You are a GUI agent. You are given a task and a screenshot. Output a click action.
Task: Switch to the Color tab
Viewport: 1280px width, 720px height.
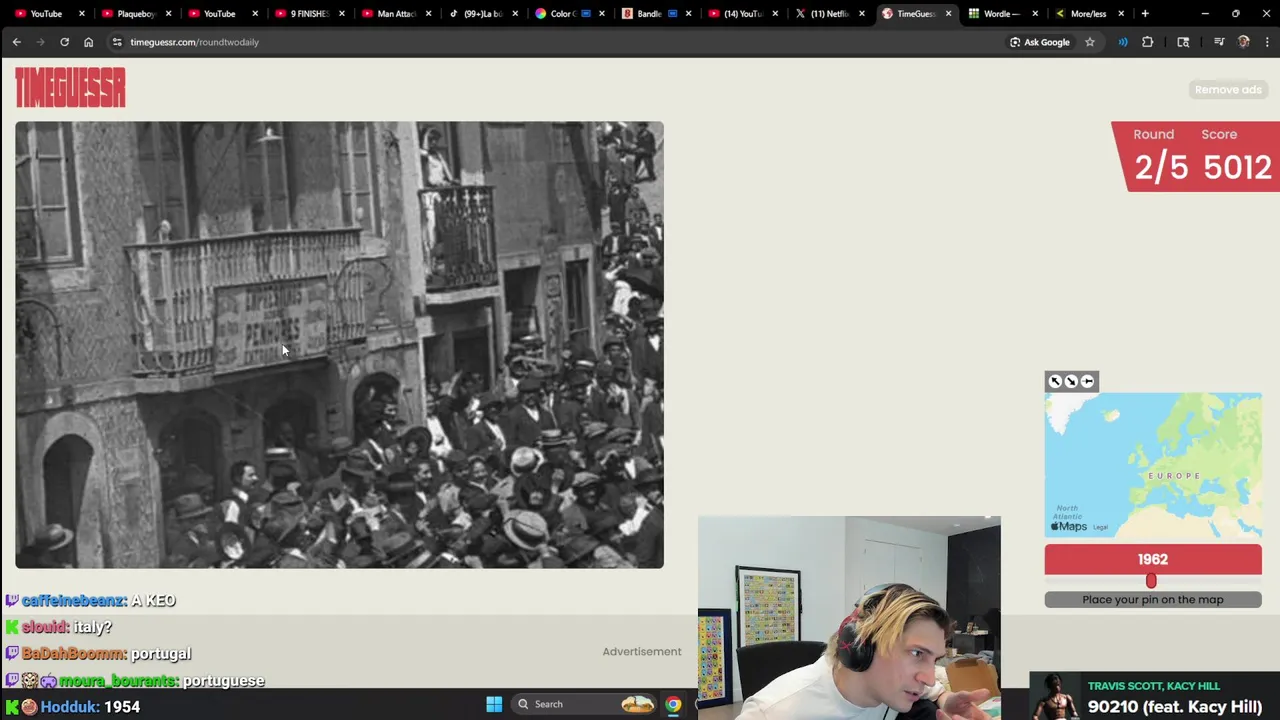[x=568, y=14]
